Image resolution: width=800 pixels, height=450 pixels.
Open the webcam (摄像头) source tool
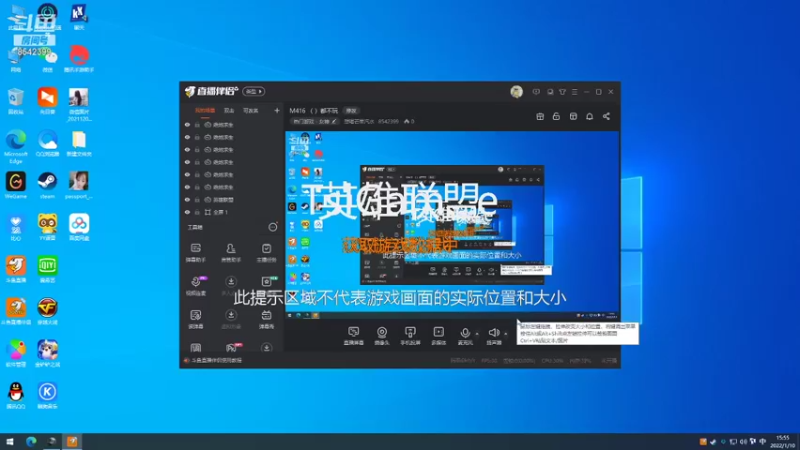(x=382, y=335)
